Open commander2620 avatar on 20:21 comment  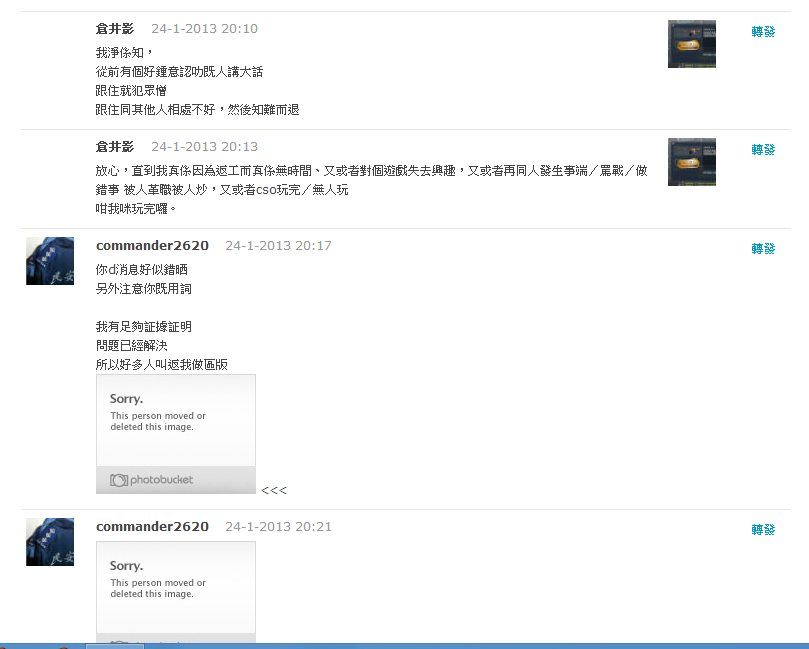point(50,542)
